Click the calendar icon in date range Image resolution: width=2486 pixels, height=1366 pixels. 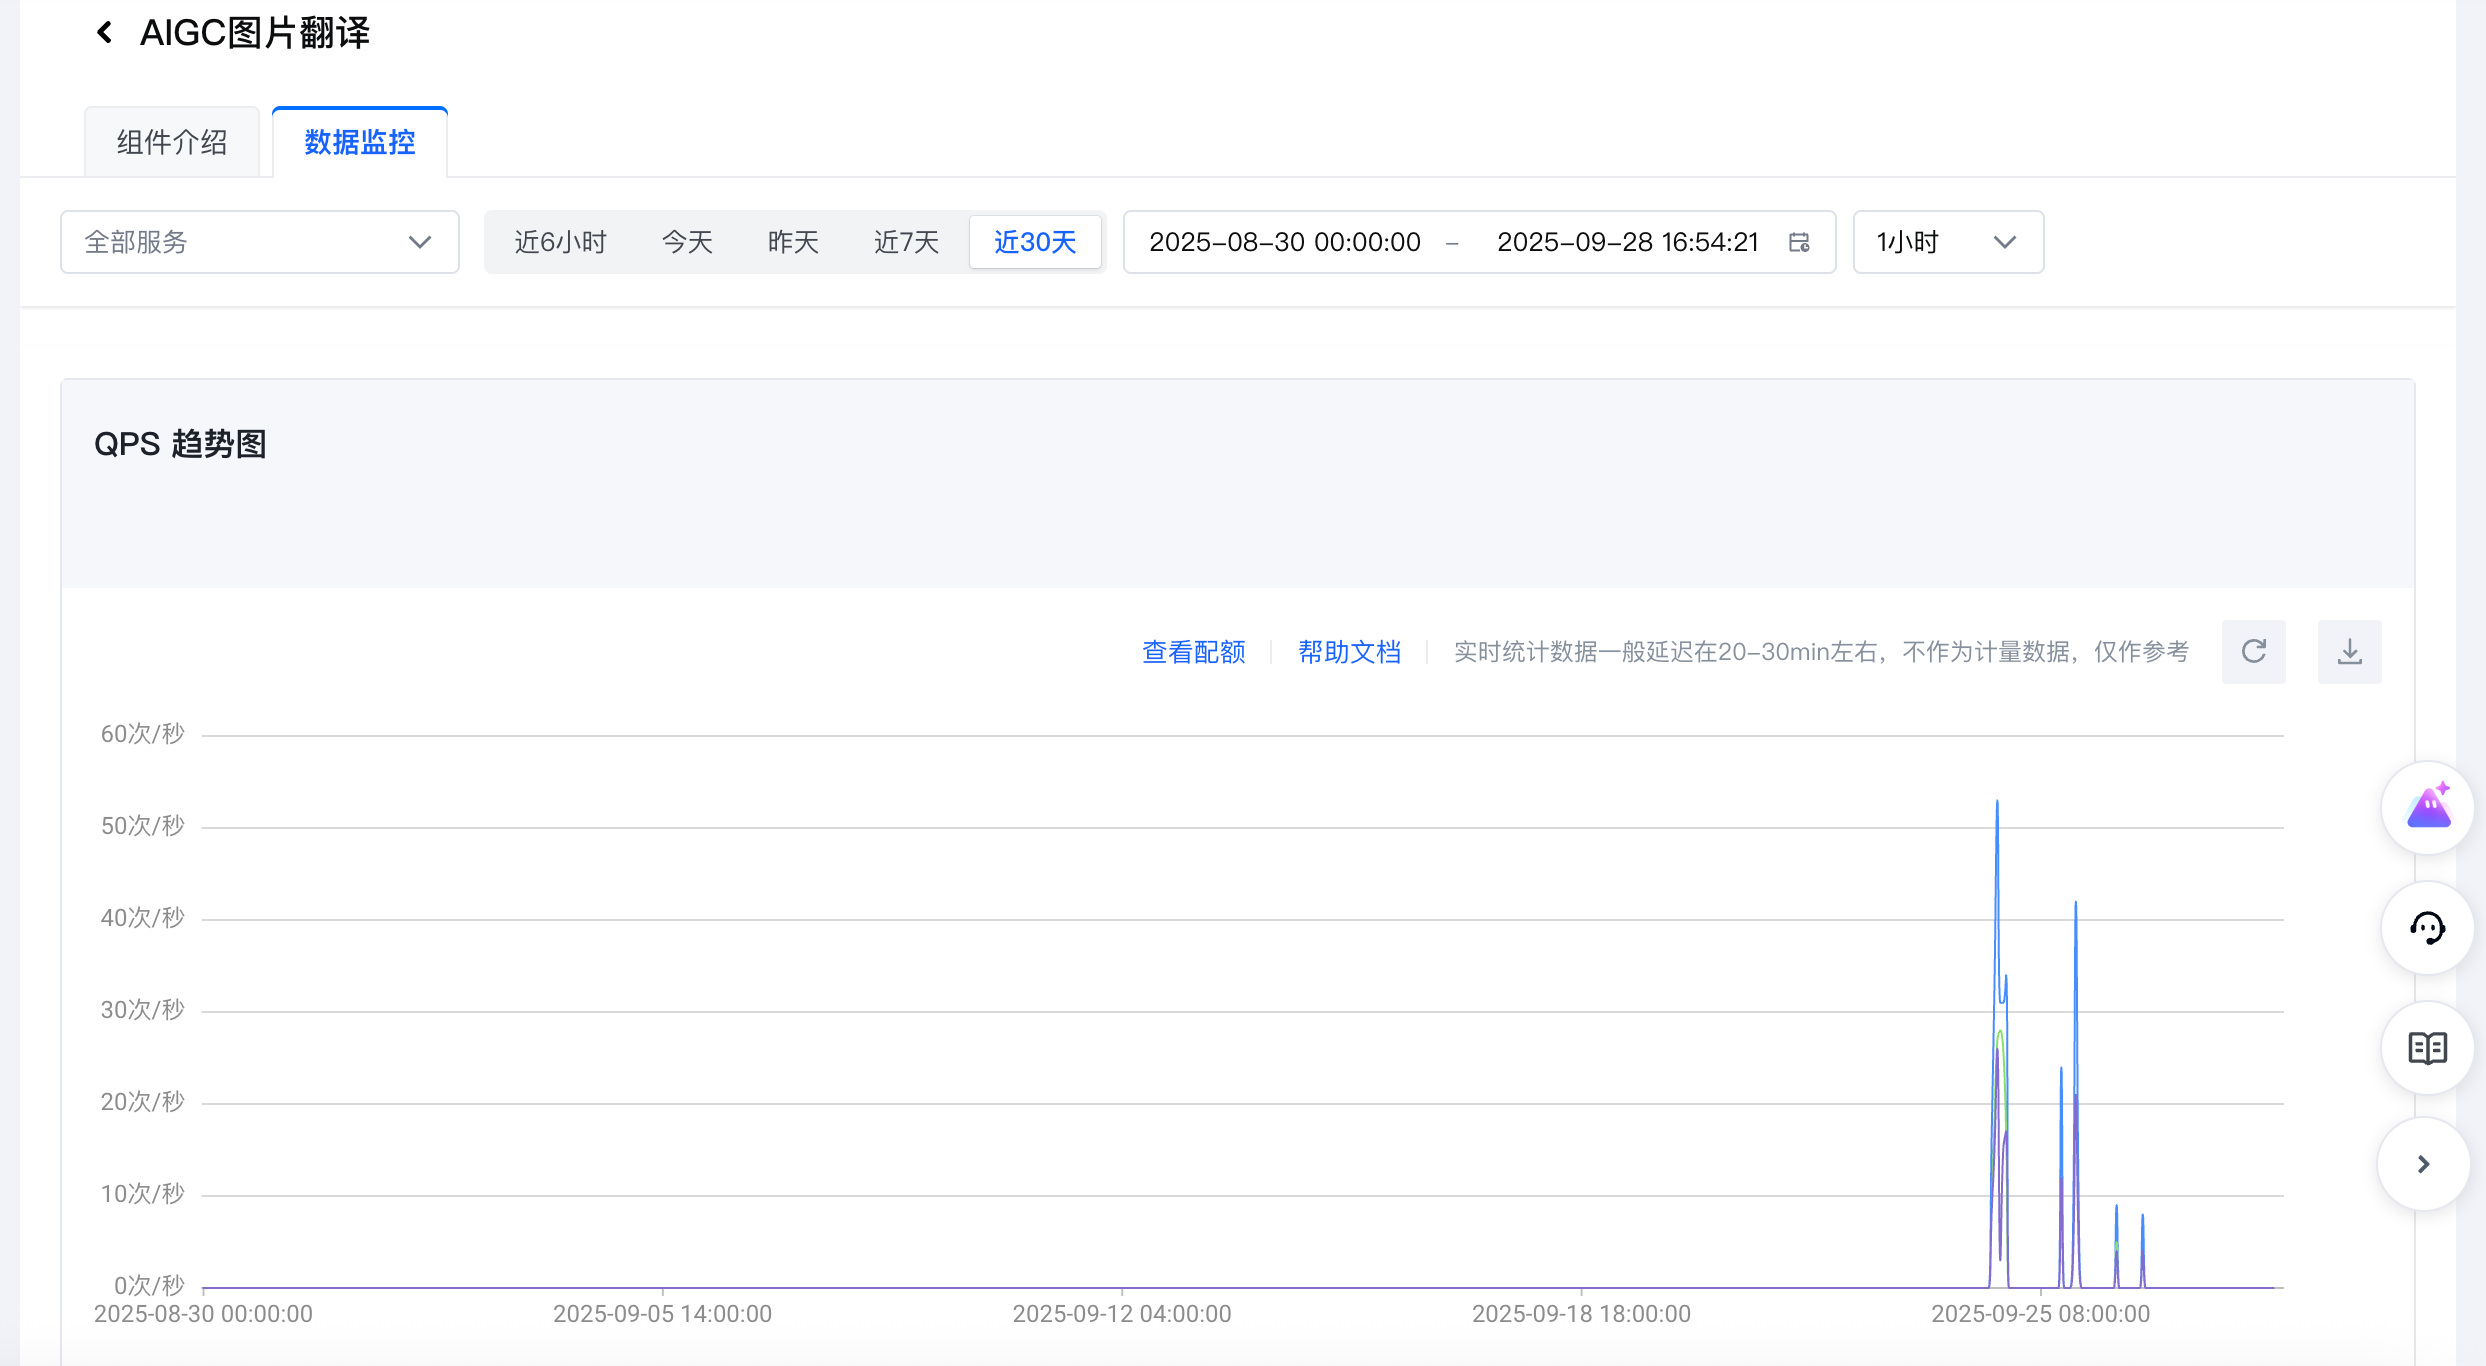[x=1799, y=242]
